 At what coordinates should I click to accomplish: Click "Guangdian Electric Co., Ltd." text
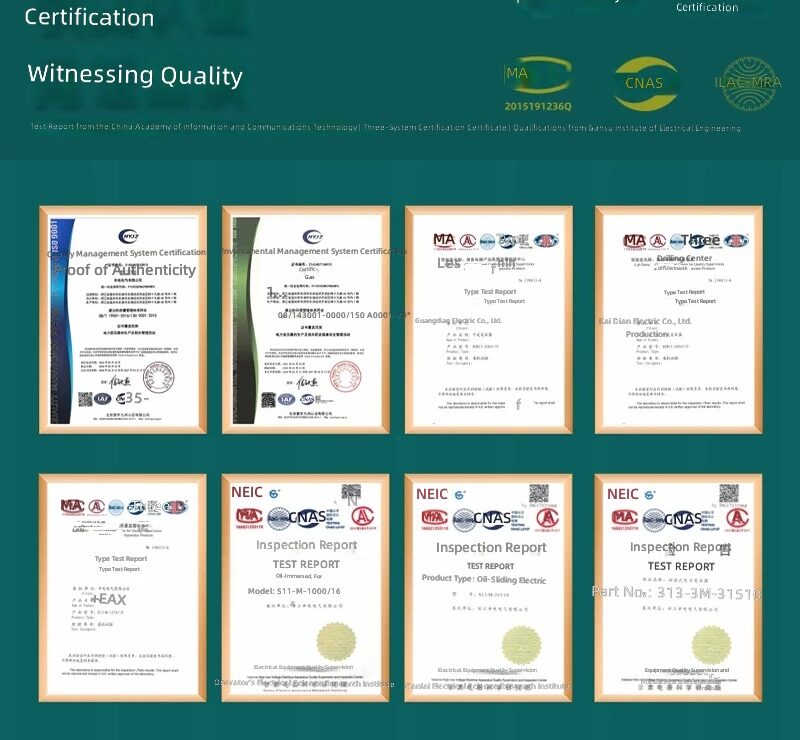coord(458,320)
